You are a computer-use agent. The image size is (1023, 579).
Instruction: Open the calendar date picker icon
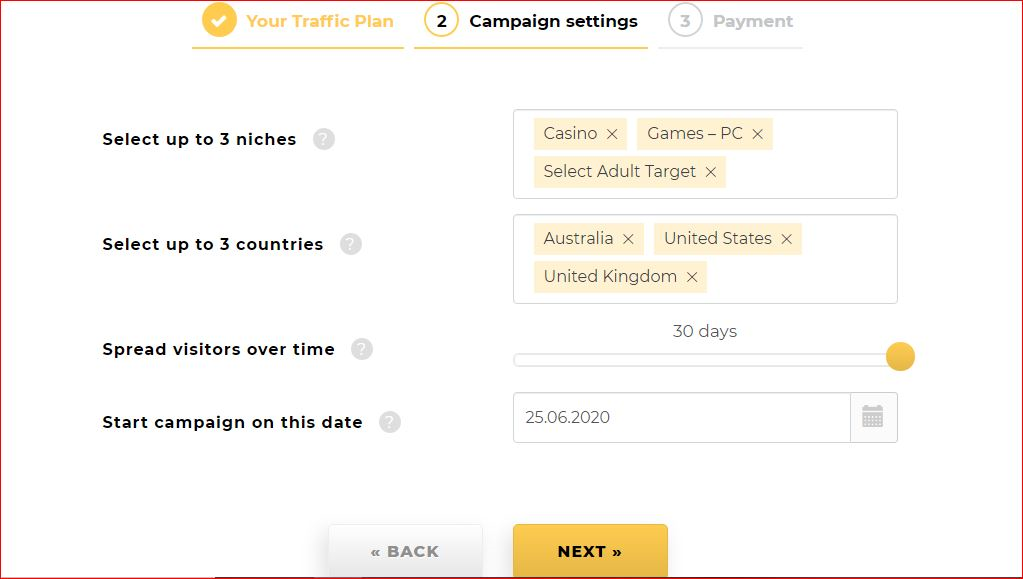[873, 417]
